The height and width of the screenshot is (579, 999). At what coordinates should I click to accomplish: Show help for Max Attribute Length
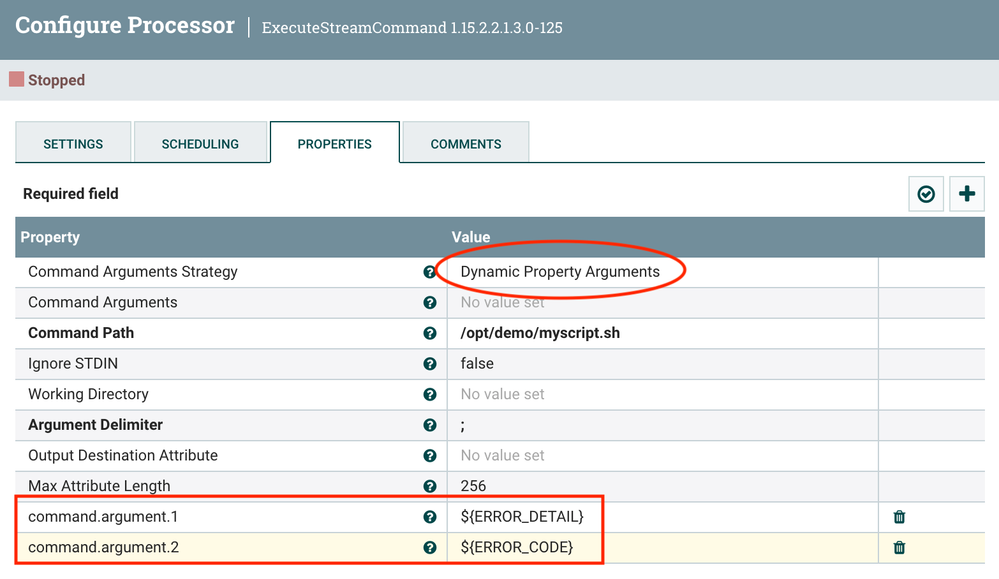tap(430, 486)
